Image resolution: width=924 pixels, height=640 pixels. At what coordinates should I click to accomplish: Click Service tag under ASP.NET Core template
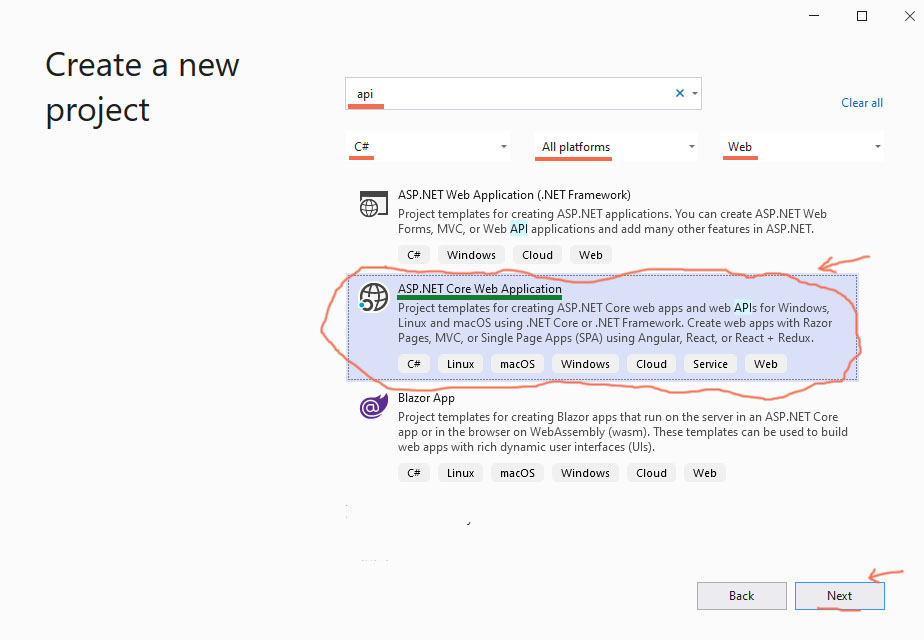tap(710, 364)
